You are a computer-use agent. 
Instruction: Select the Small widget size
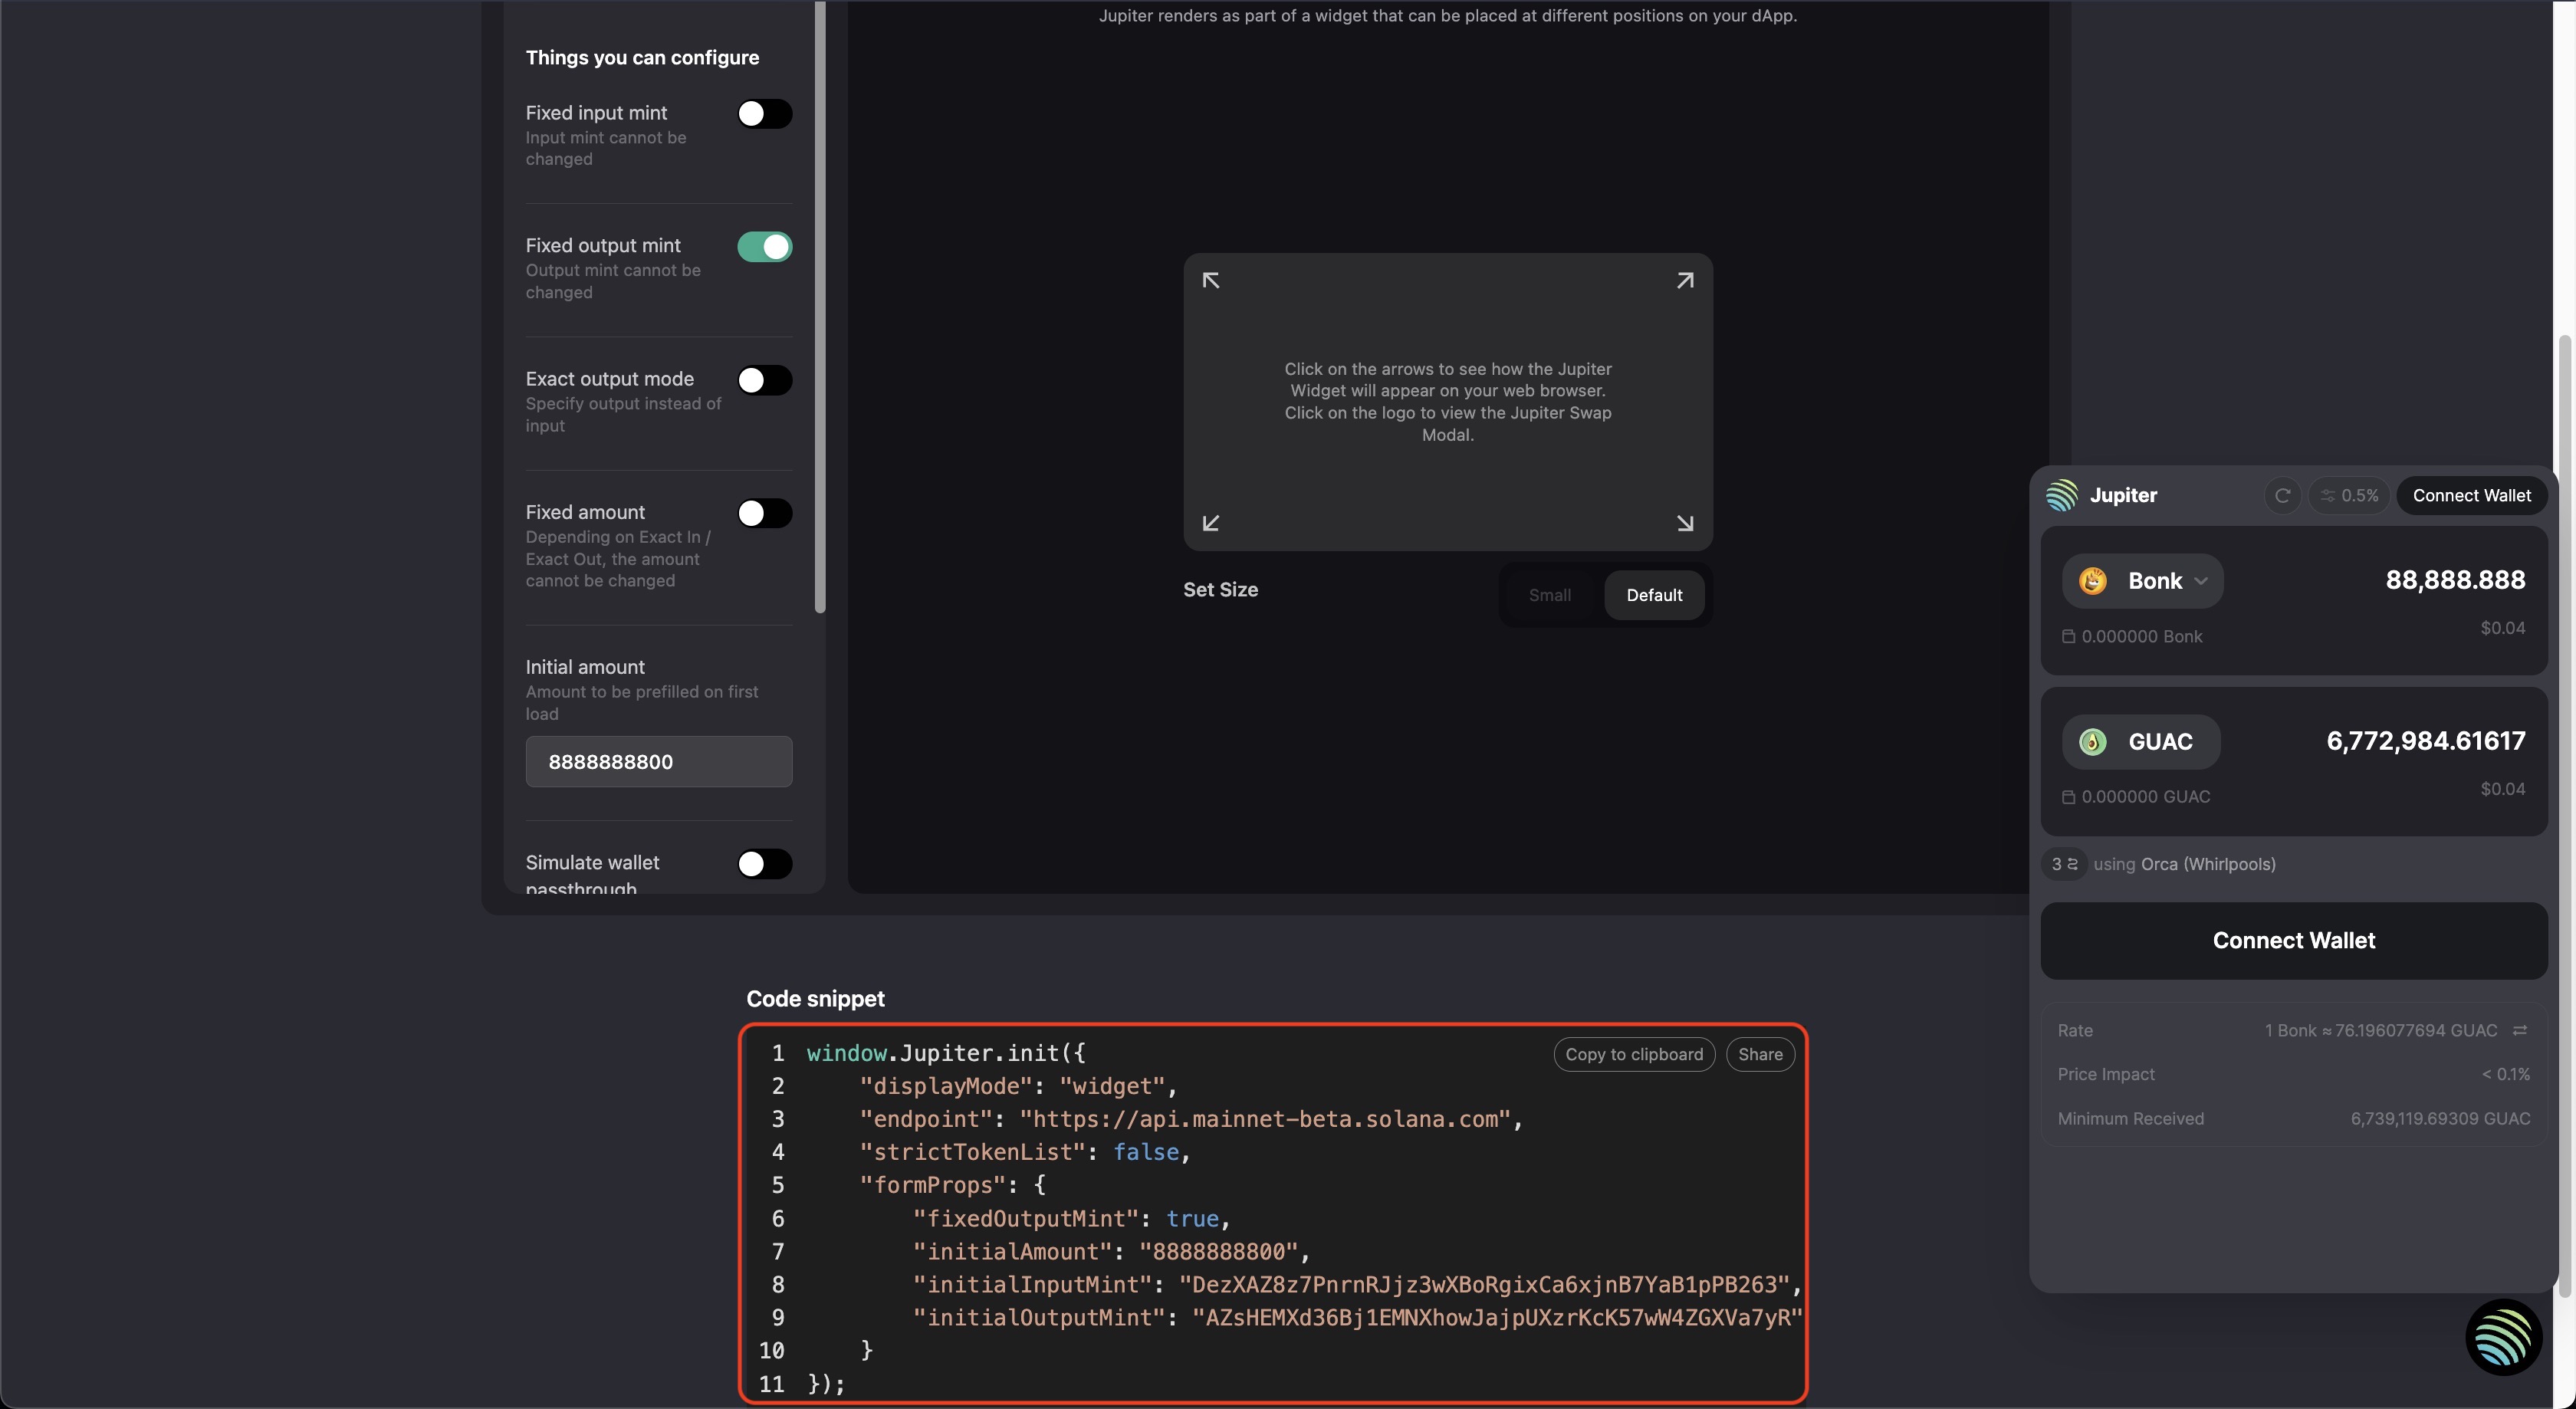tap(1549, 595)
